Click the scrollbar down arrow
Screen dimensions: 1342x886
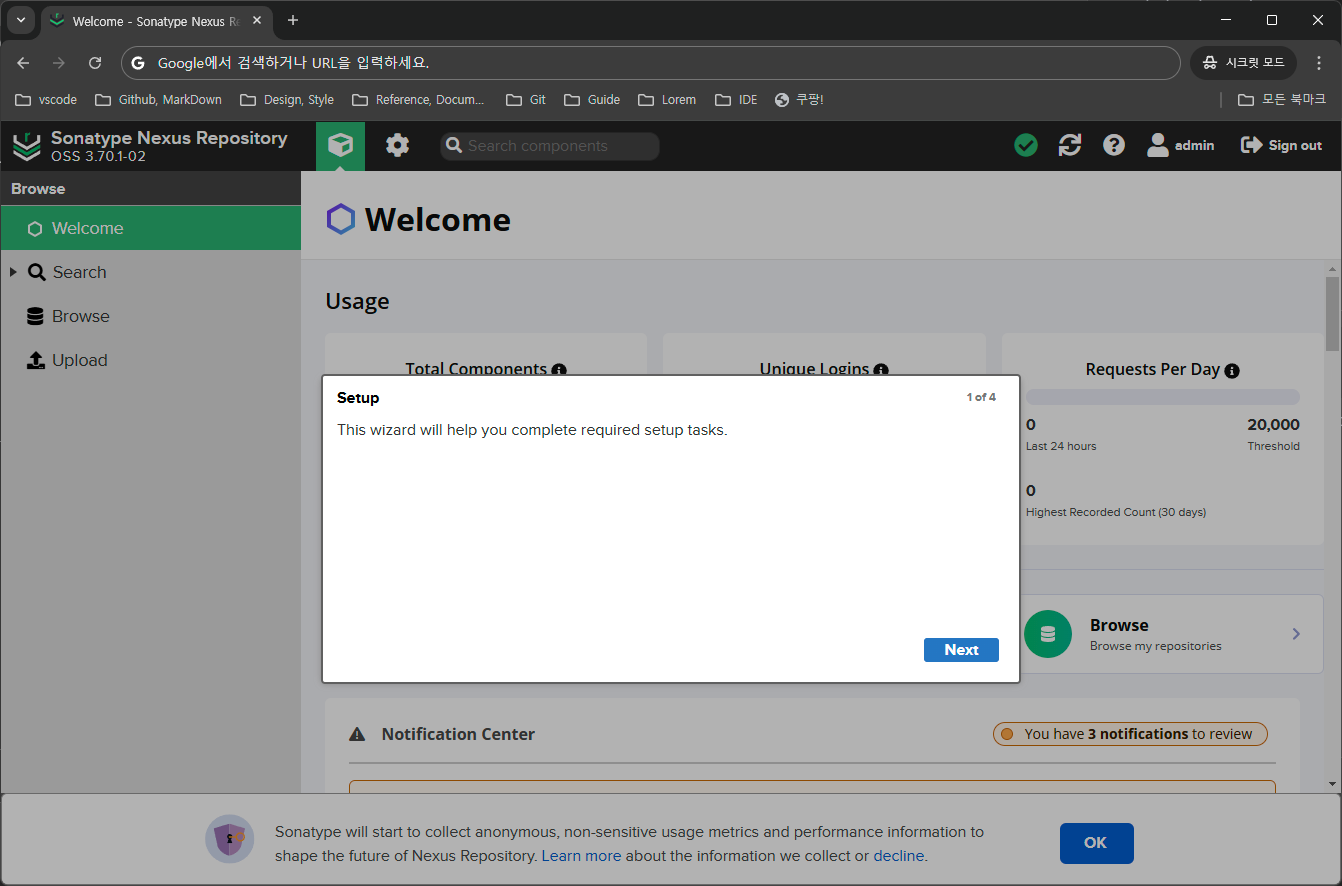point(1332,784)
